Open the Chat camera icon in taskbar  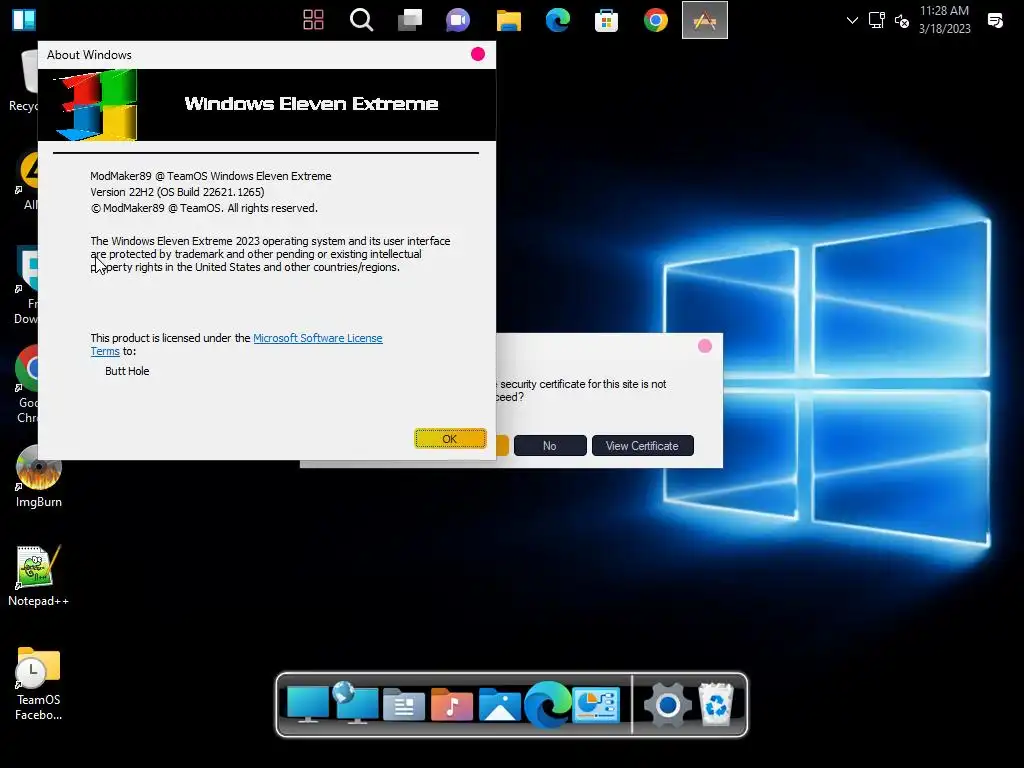458,20
